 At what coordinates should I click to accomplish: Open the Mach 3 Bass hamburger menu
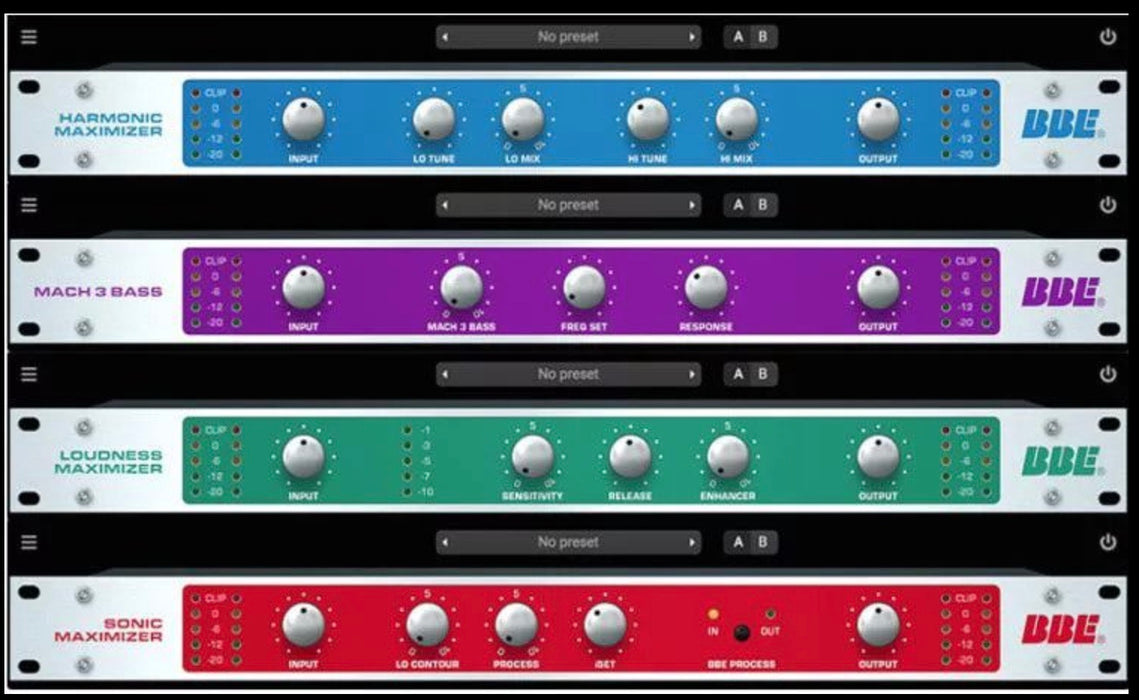coord(29,205)
